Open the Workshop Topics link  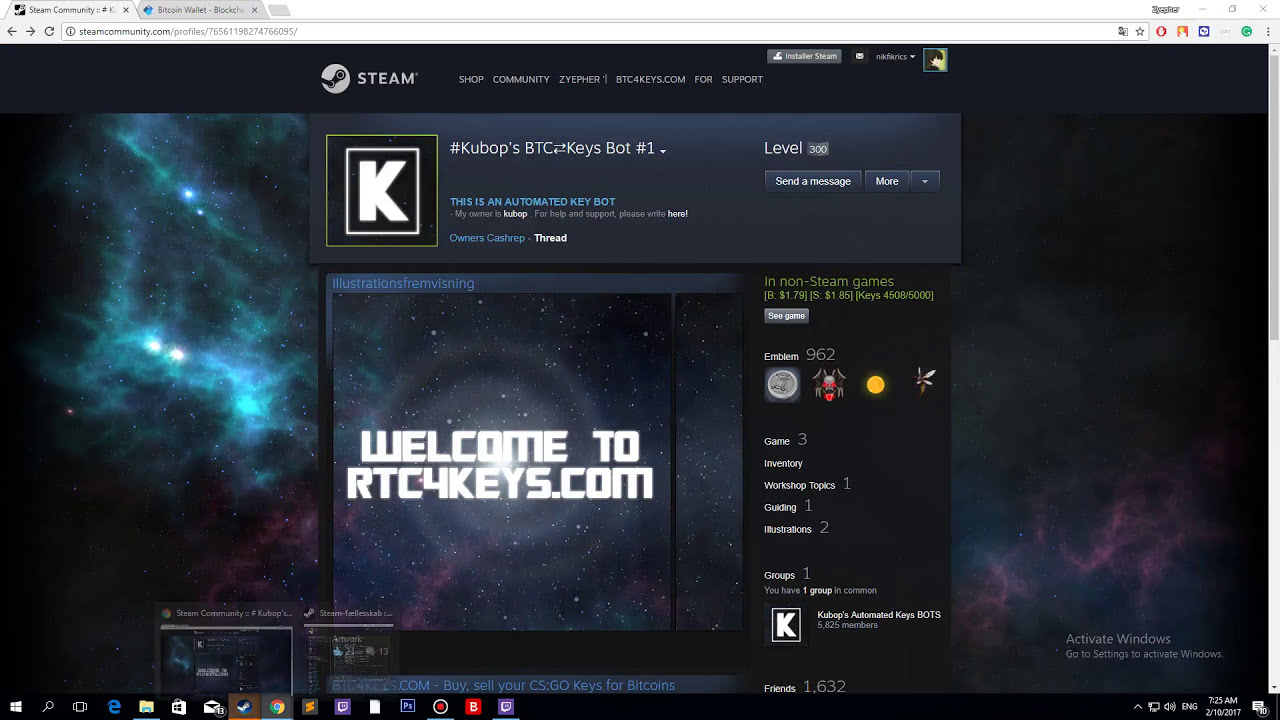coord(807,484)
